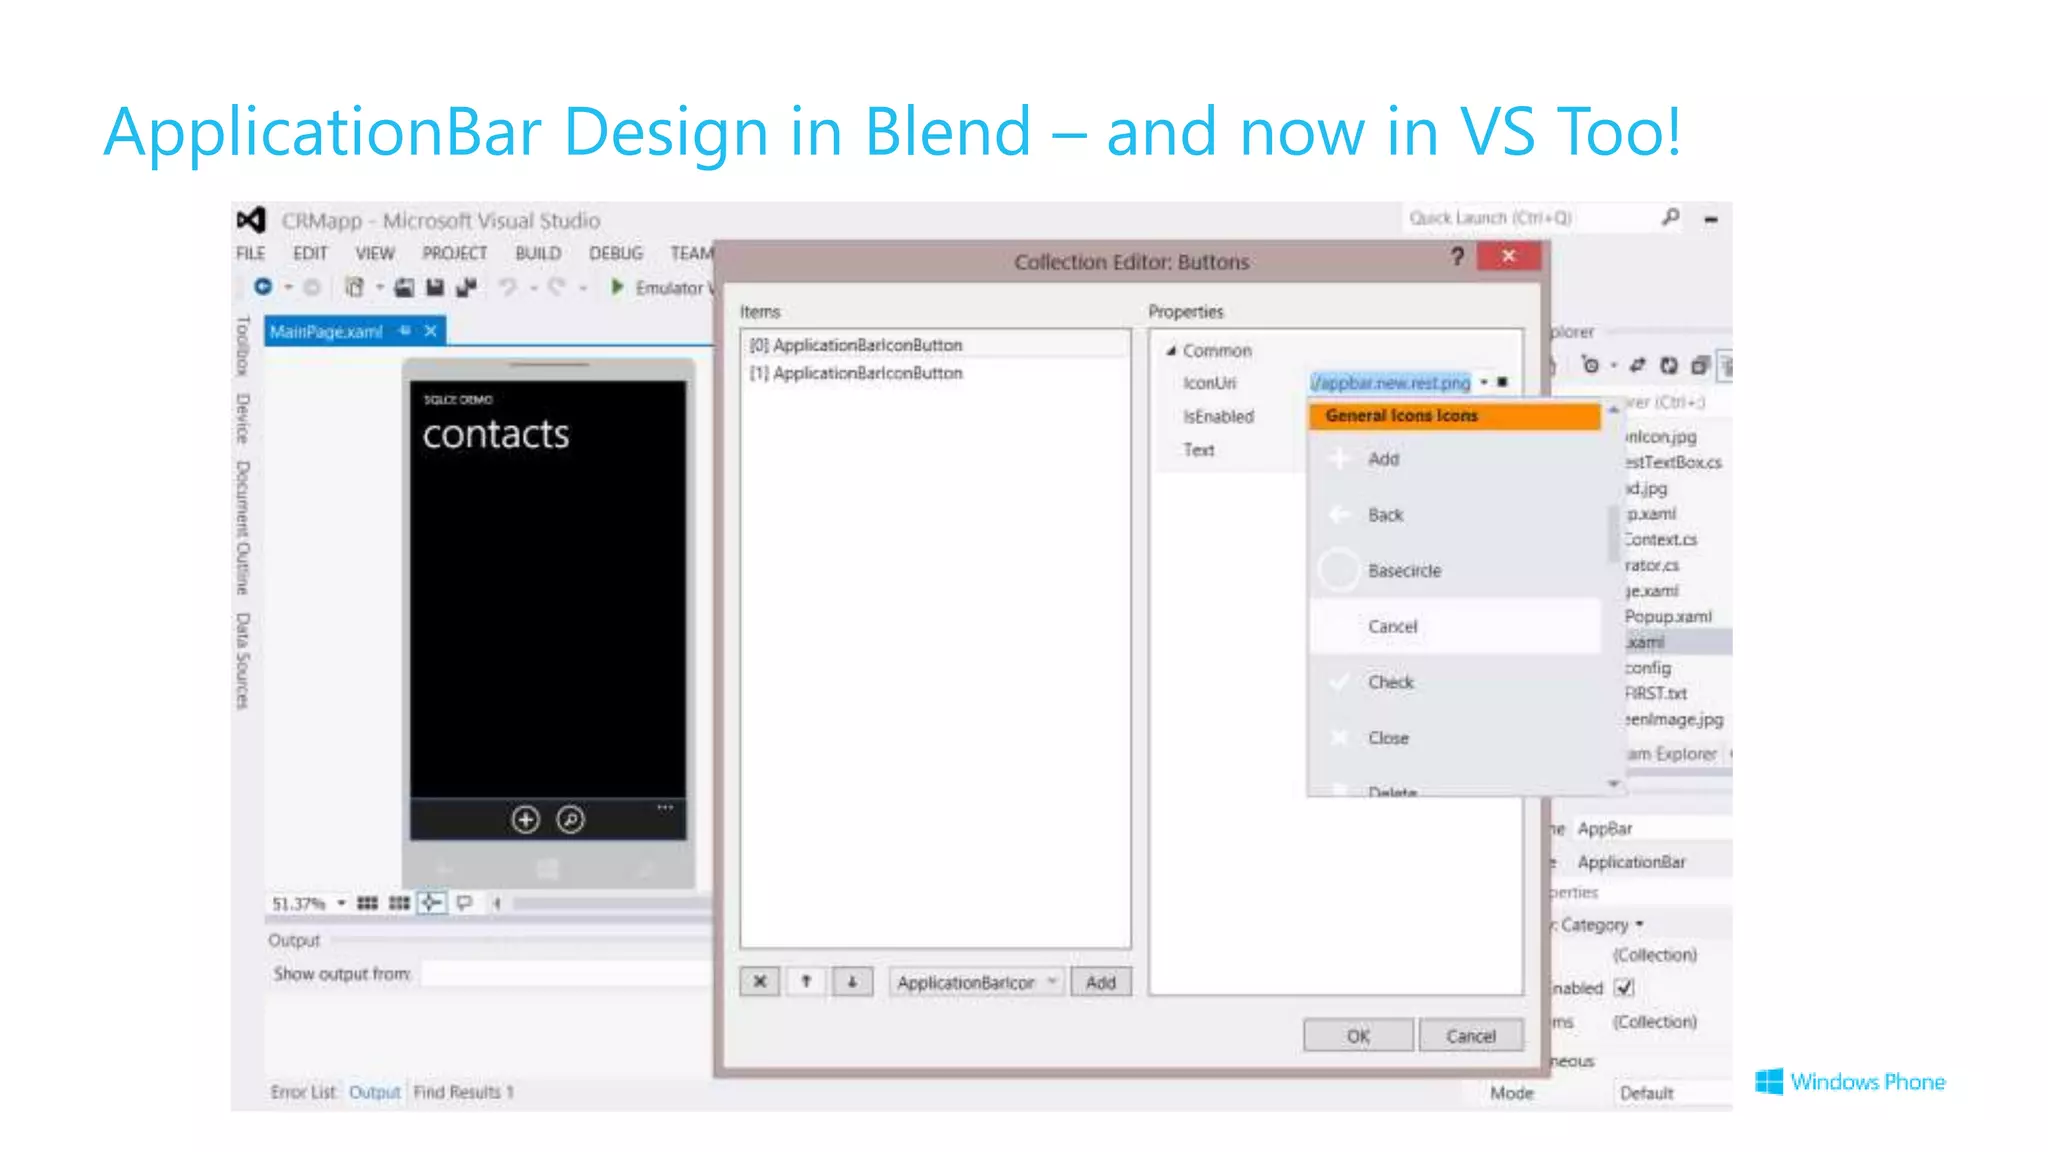Choose Check in the icons list

(1455, 682)
